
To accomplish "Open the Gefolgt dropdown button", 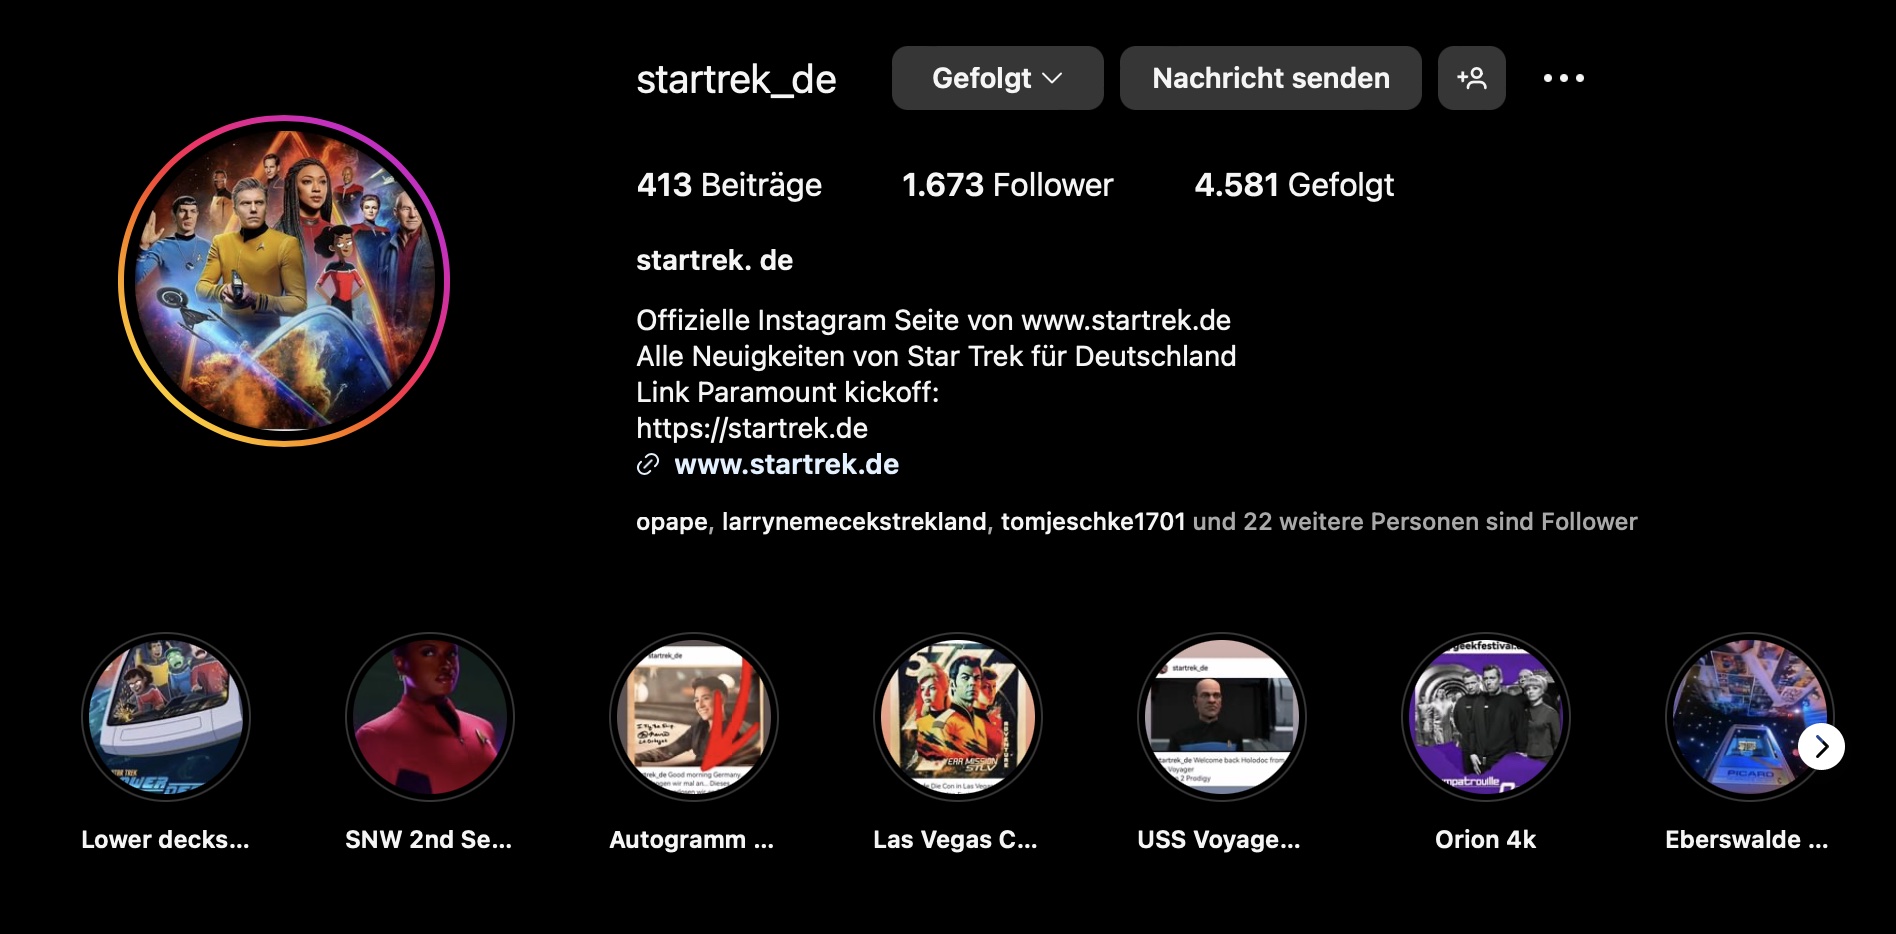I will pyautogui.click(x=997, y=78).
